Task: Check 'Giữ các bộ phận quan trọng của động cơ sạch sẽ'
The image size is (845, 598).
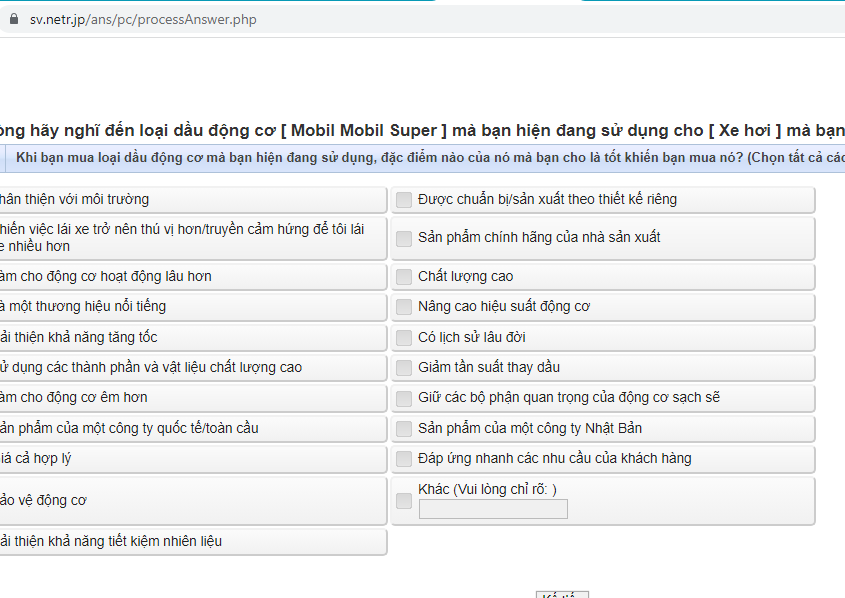Action: click(404, 398)
